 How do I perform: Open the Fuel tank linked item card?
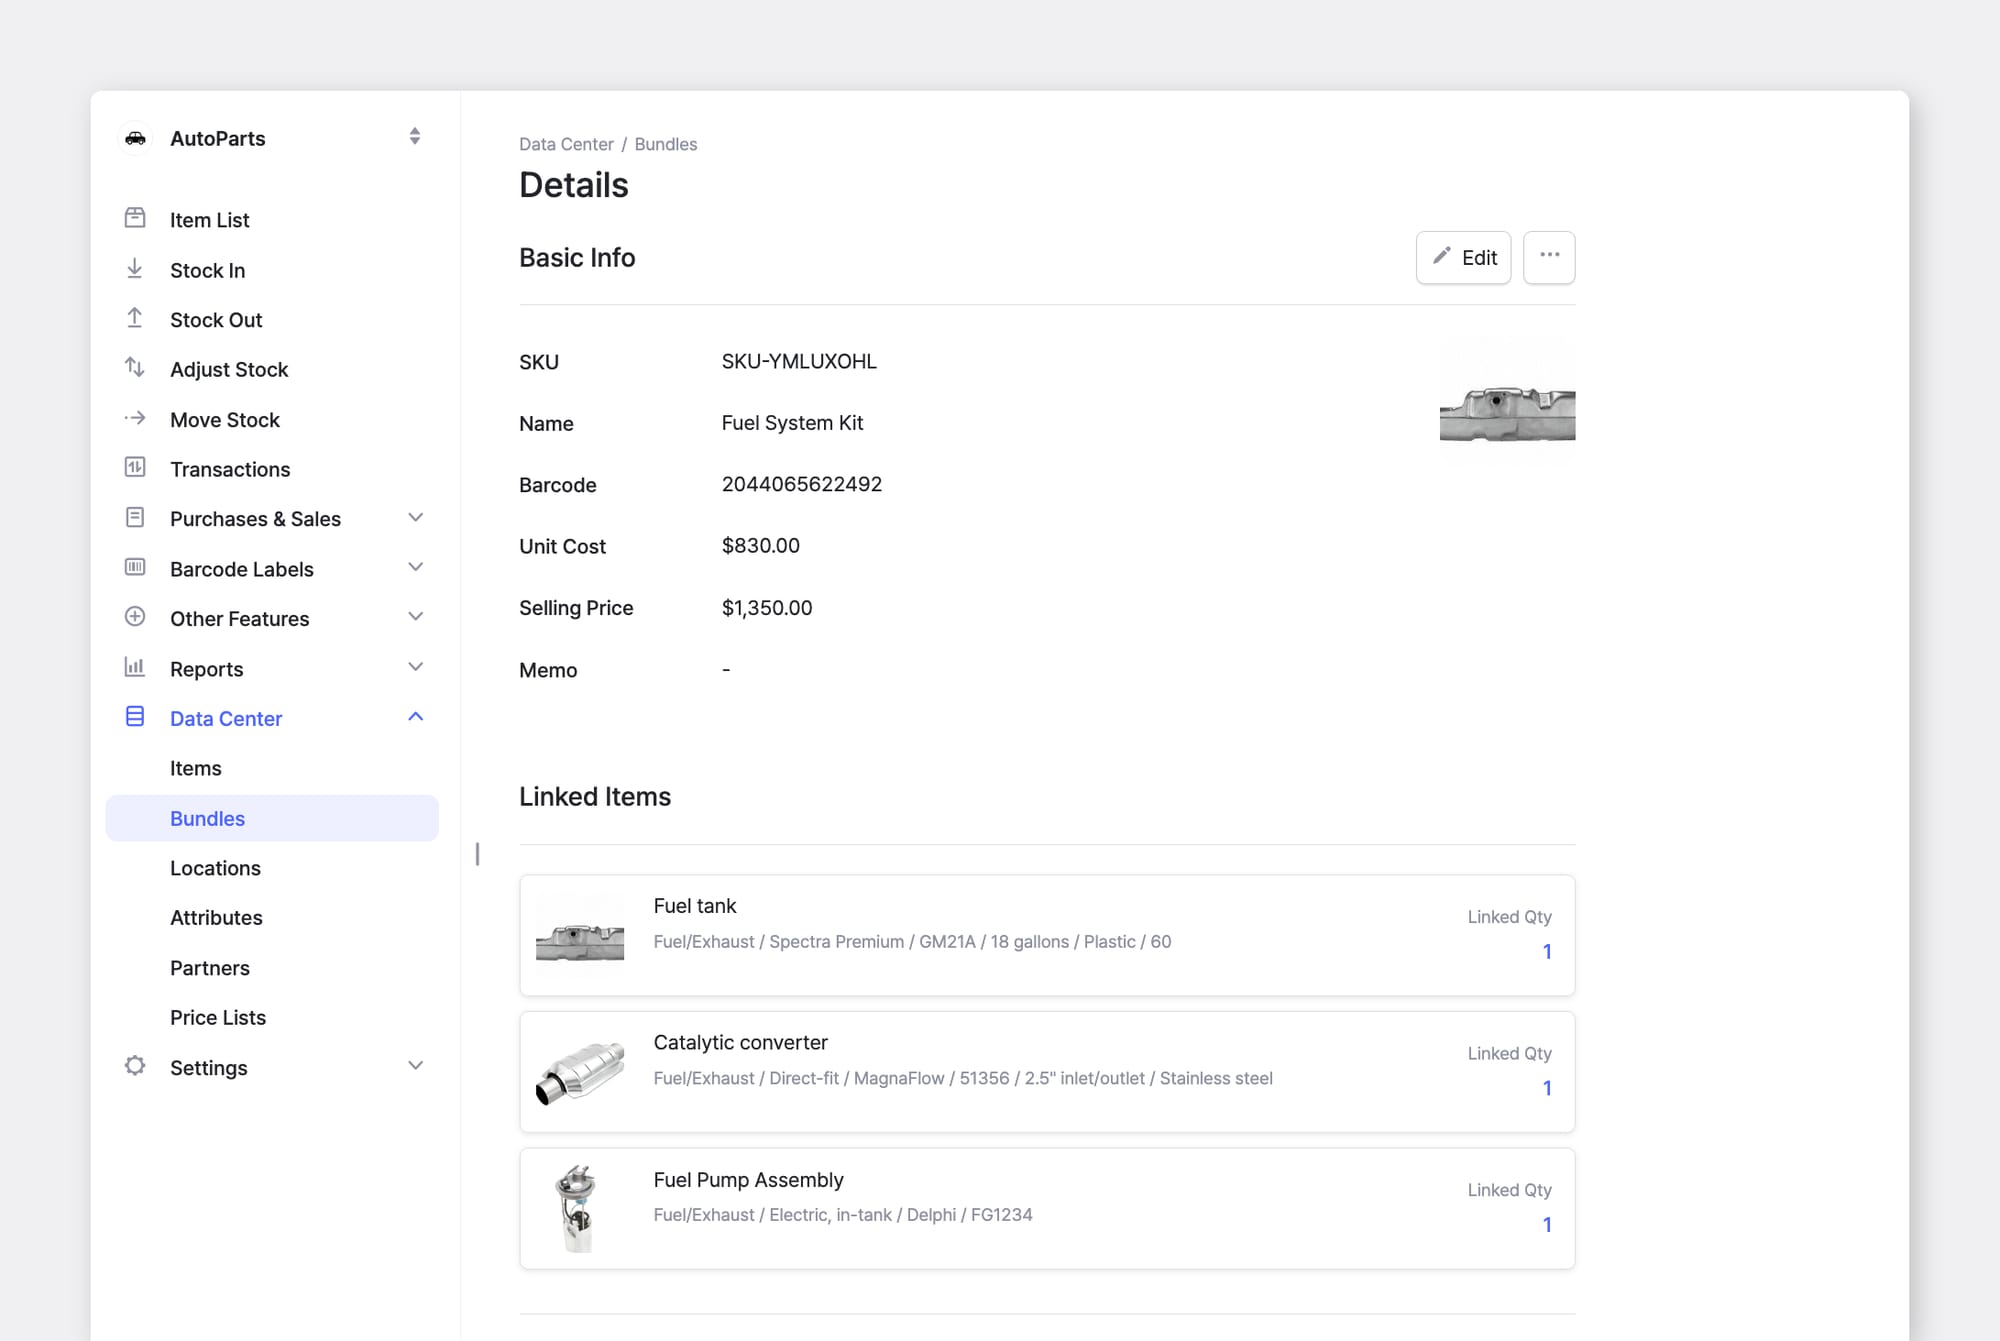tap(1047, 935)
